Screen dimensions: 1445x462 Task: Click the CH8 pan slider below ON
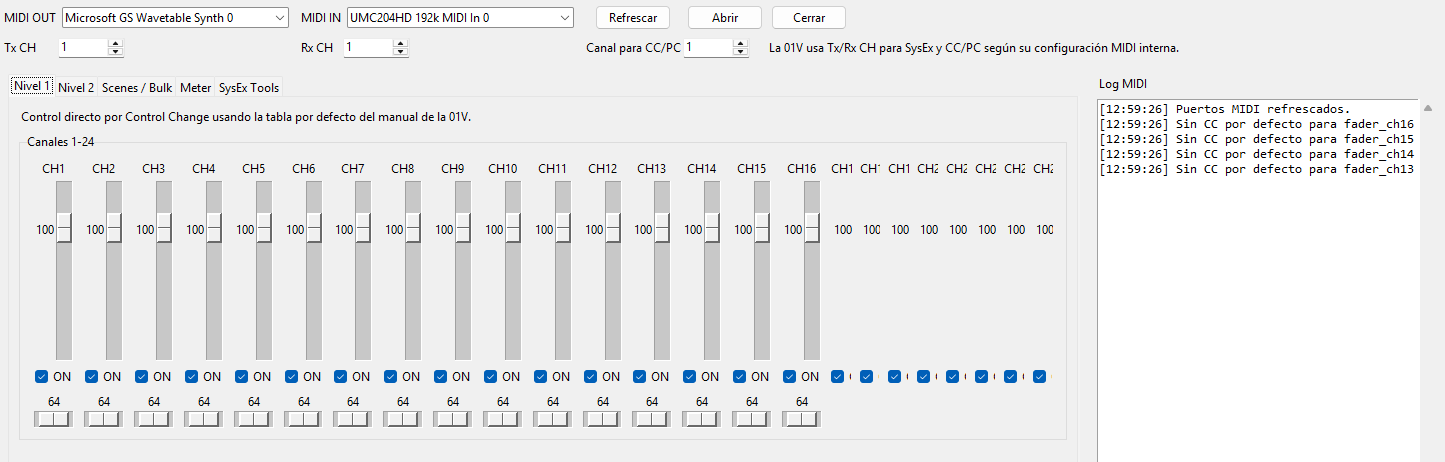click(403, 420)
